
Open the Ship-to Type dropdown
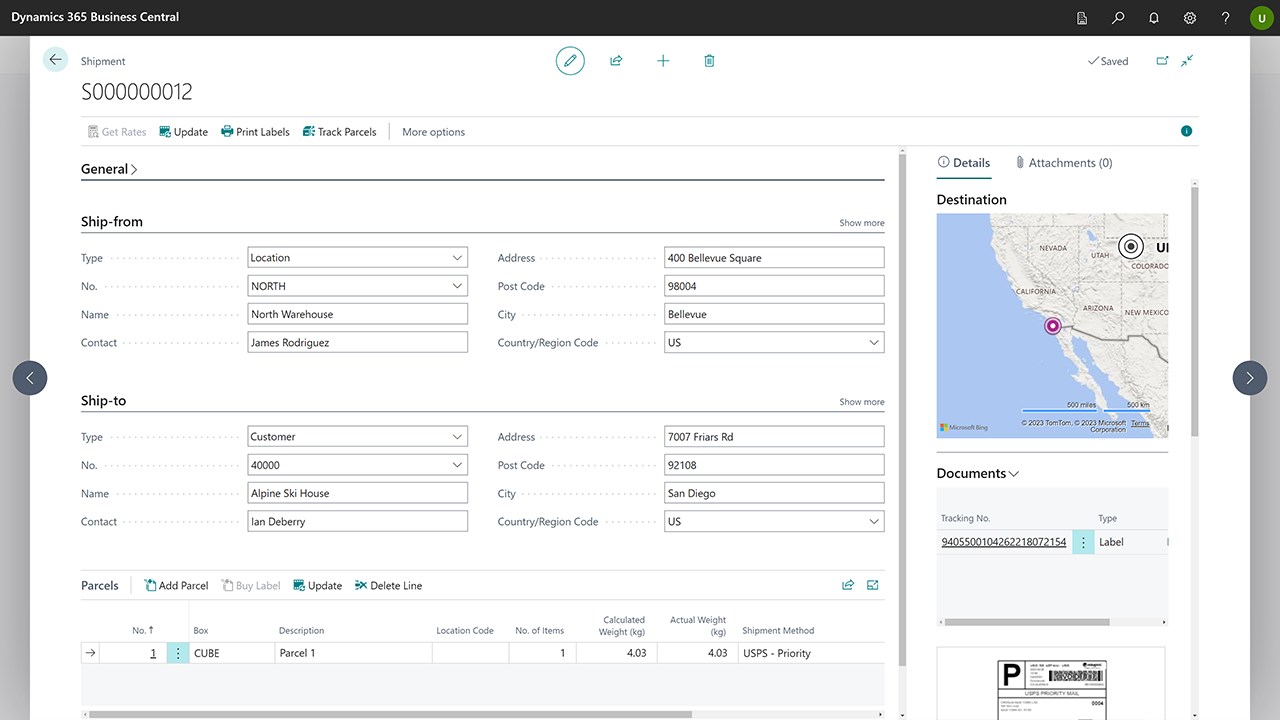458,437
